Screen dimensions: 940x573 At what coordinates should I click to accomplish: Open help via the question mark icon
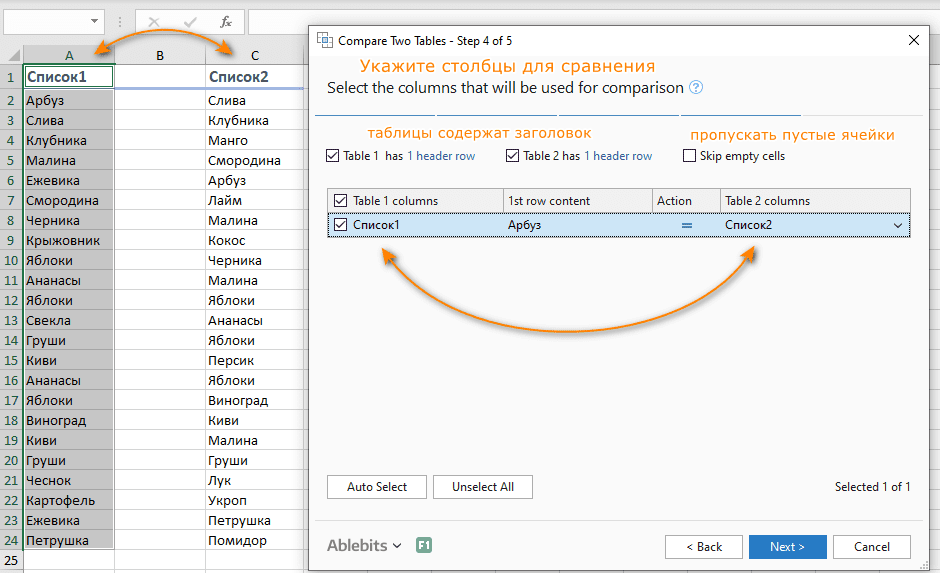(696, 88)
